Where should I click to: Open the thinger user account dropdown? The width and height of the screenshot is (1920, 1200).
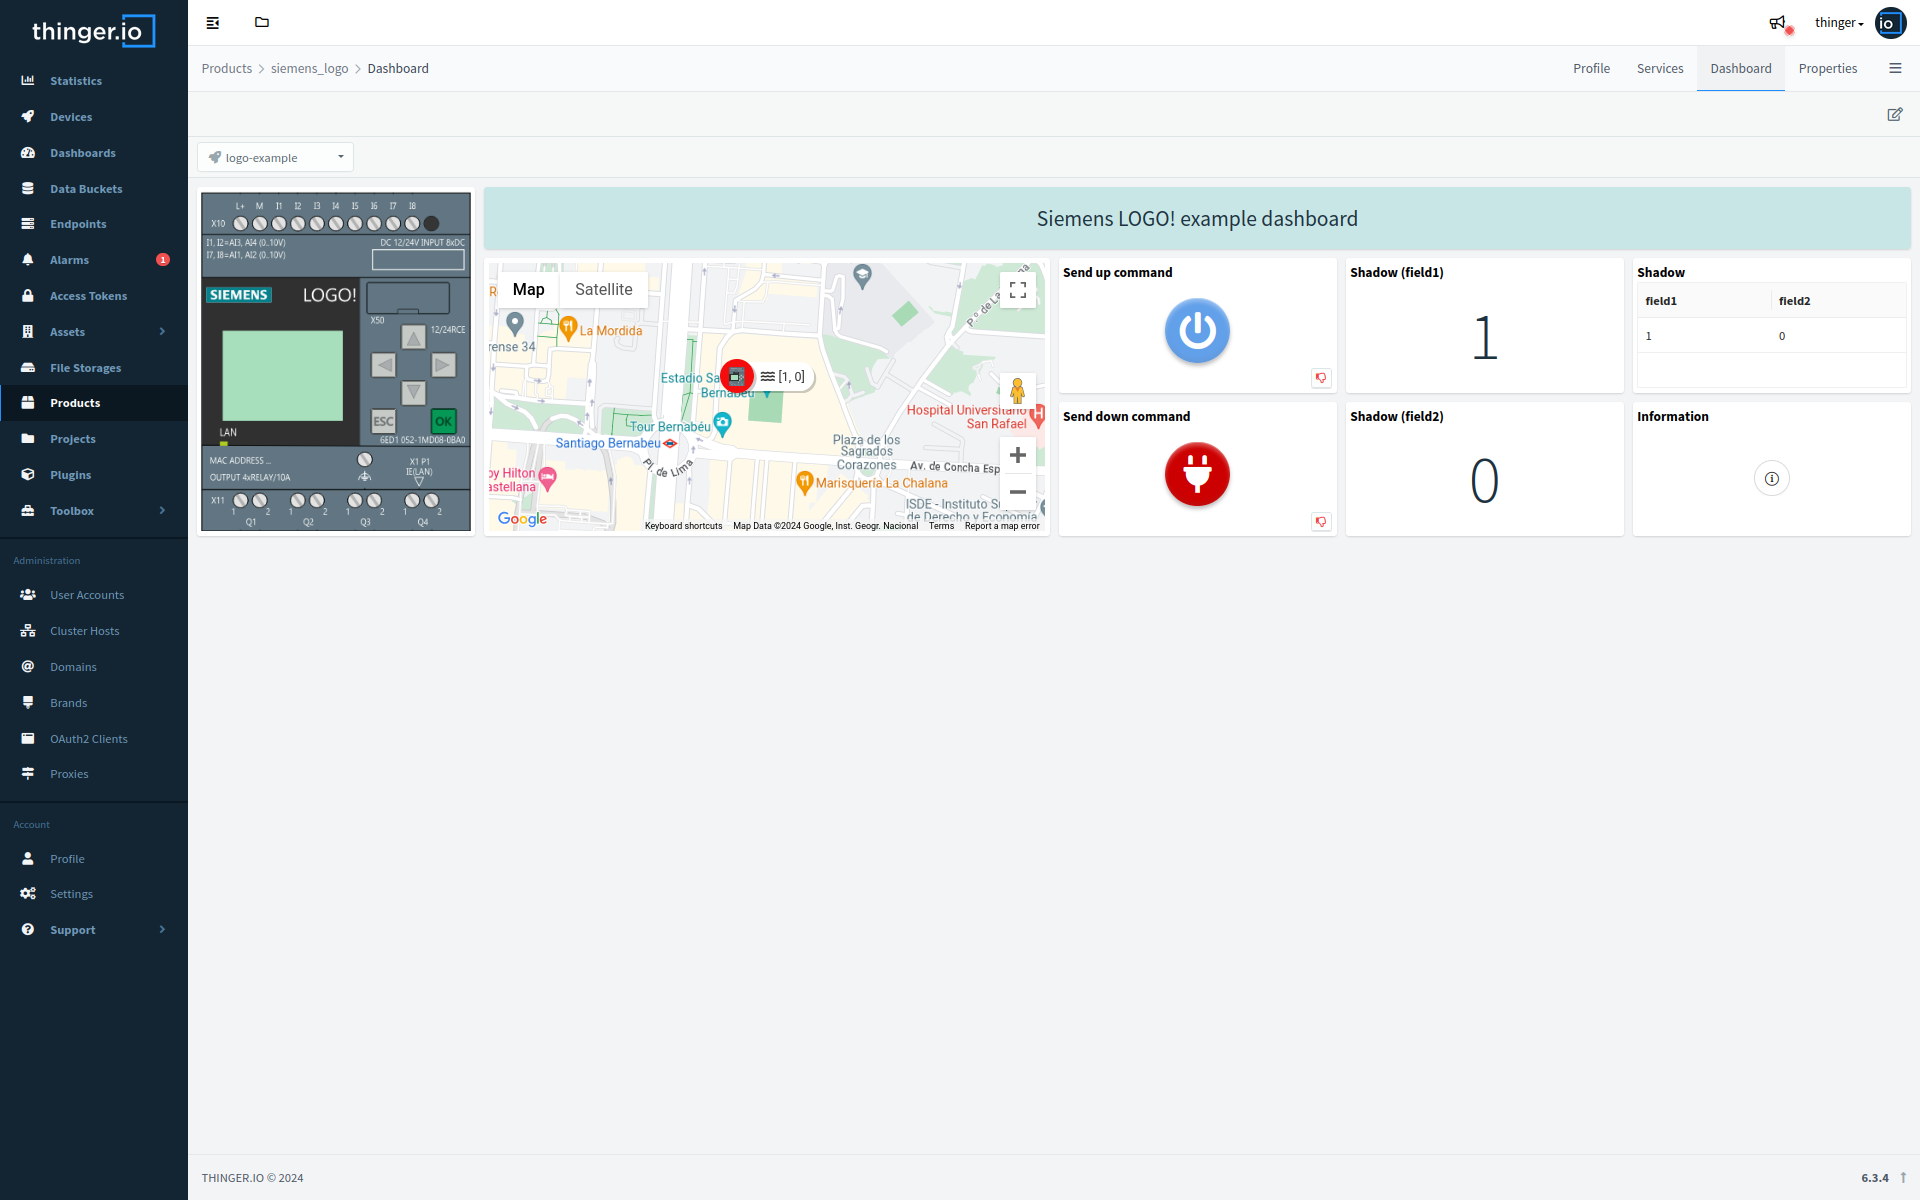[1839, 23]
